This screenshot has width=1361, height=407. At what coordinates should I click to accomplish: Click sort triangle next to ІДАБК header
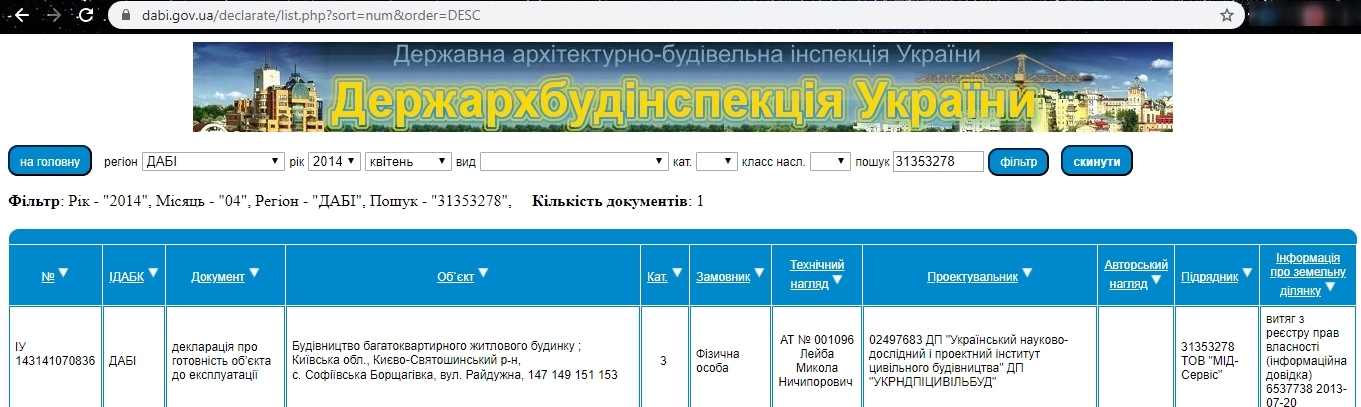pyautogui.click(x=153, y=273)
